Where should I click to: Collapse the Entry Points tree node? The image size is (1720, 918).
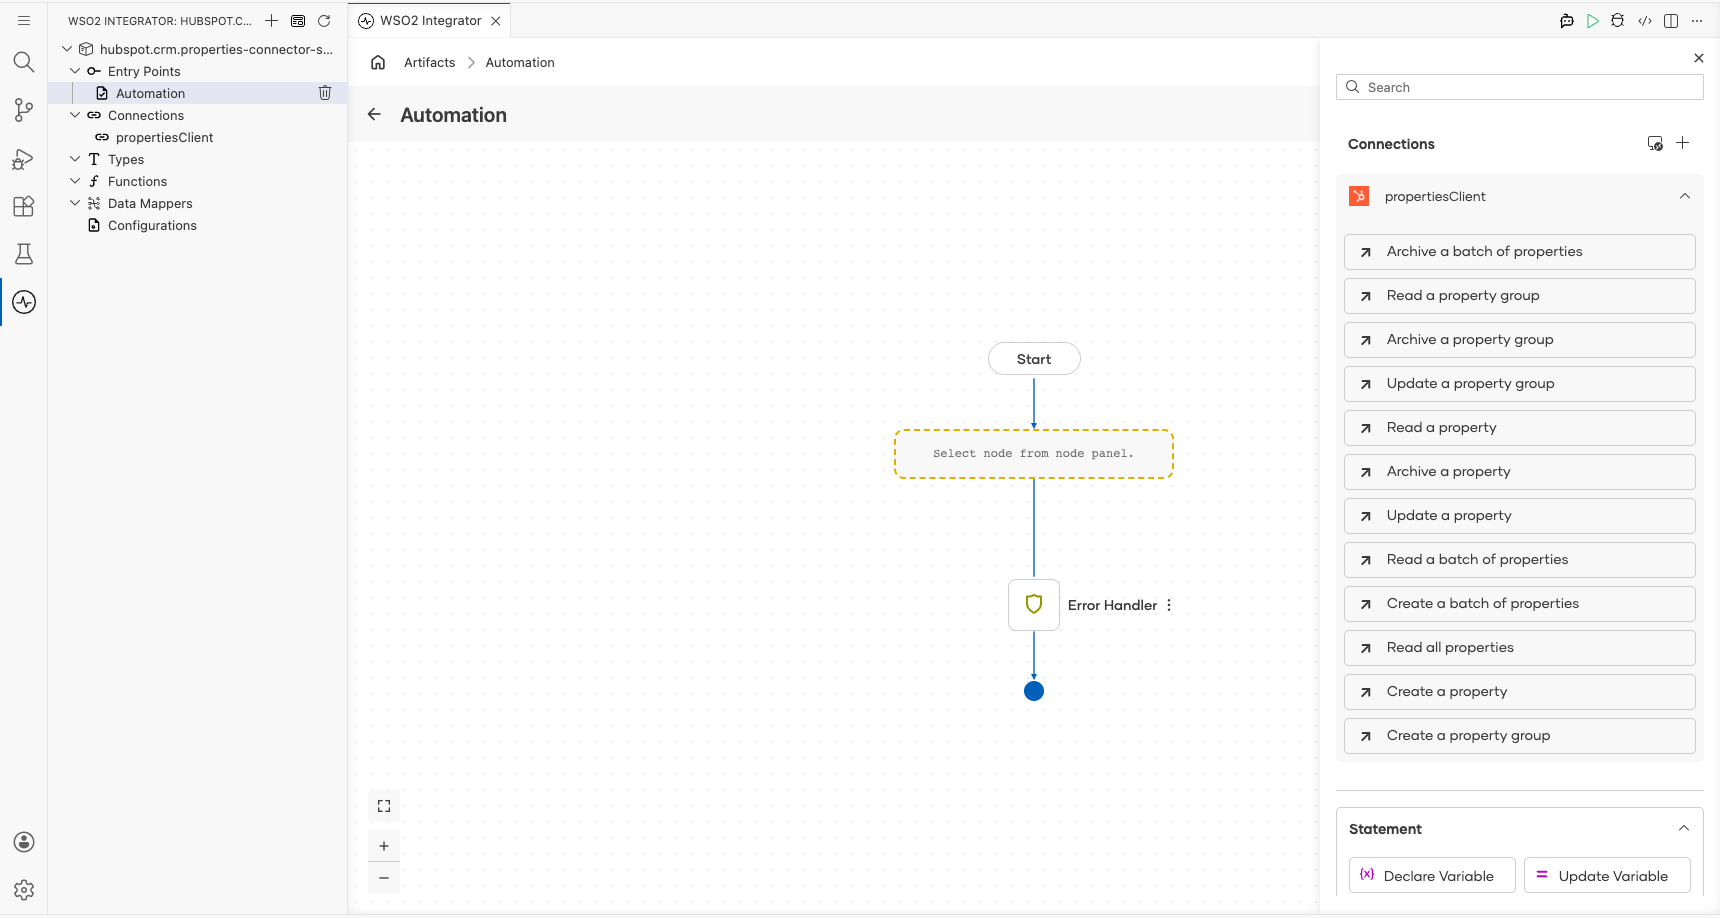pos(75,71)
